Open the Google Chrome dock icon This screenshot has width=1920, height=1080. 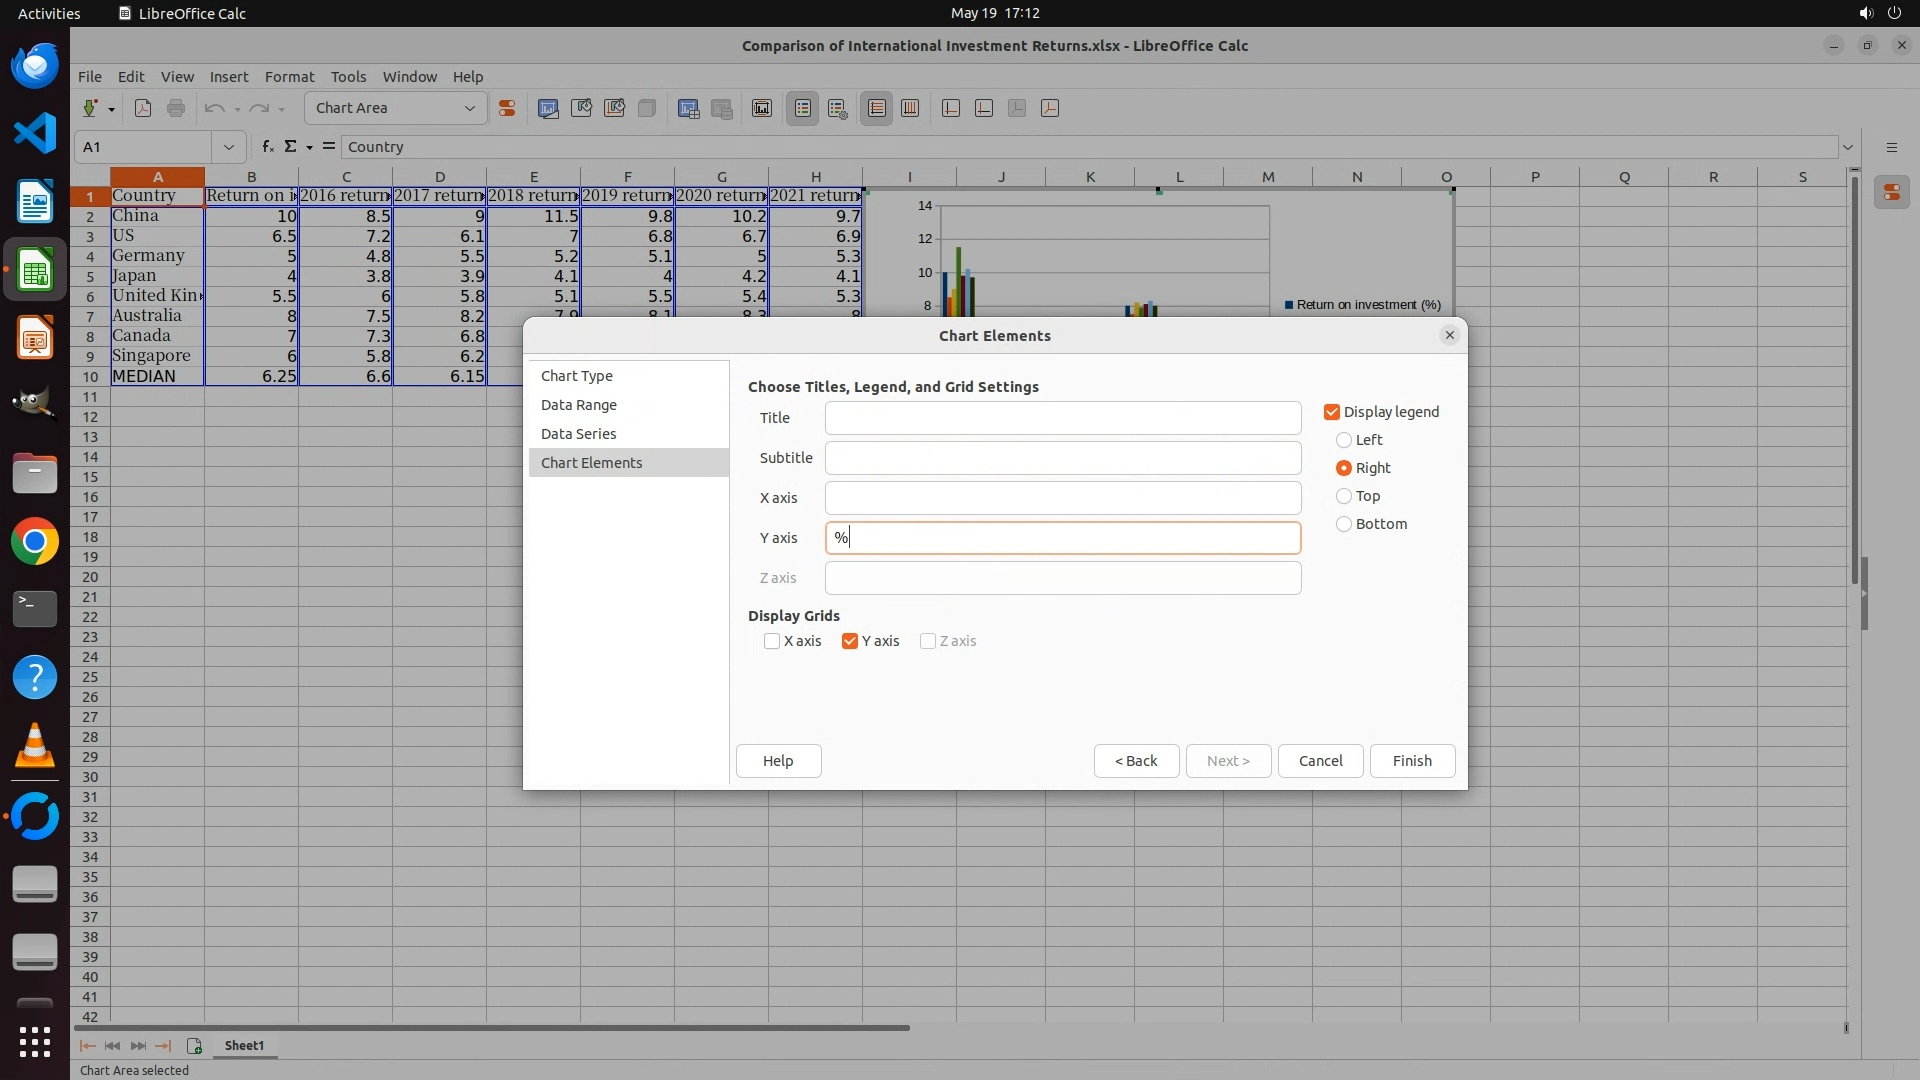[35, 542]
